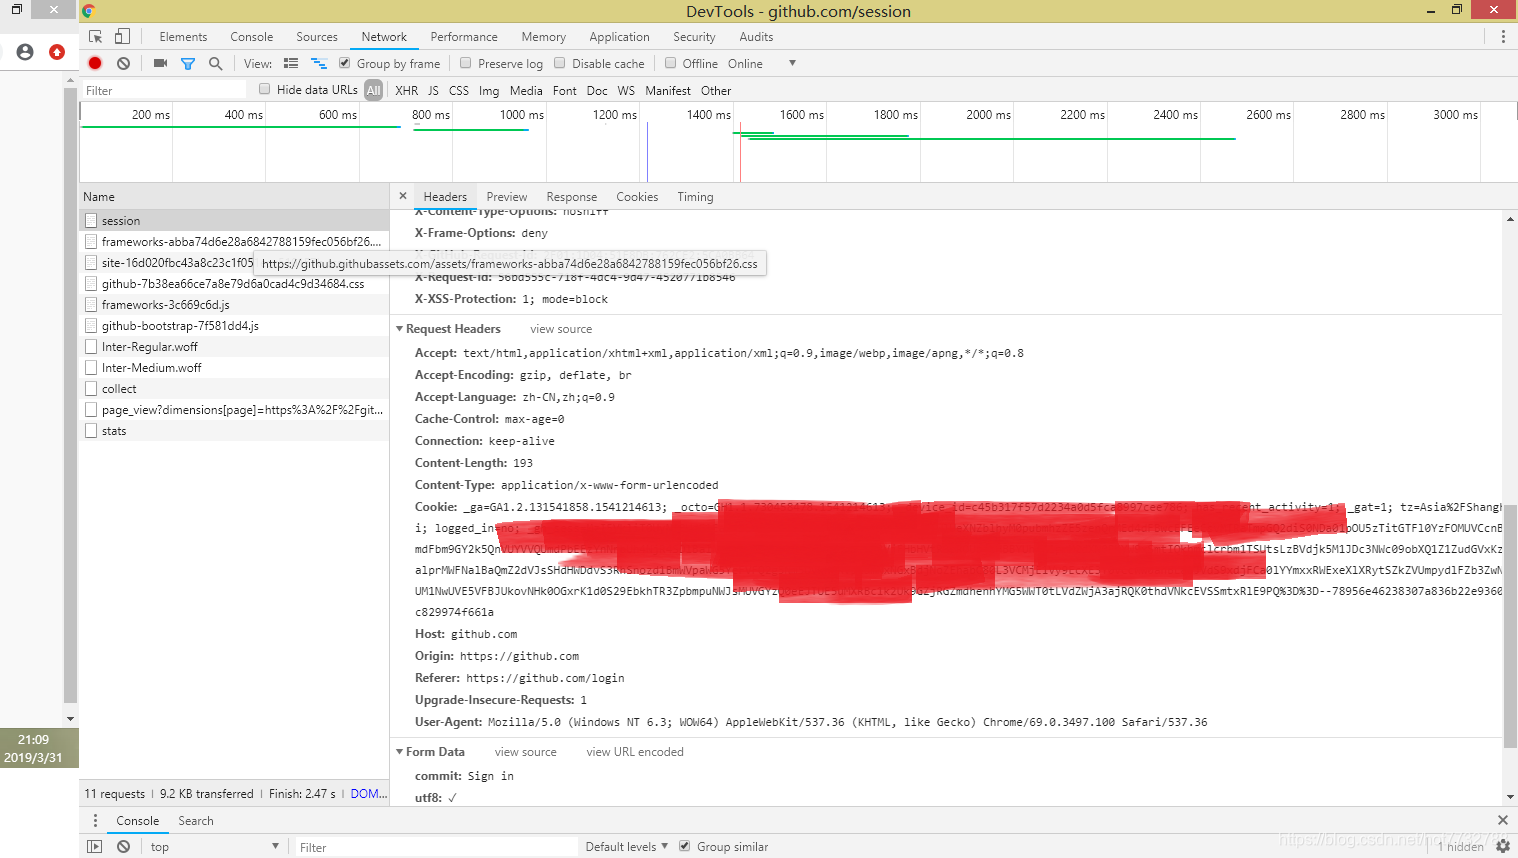Select frameworks-3c669c6d.js request
This screenshot has width=1518, height=858.
click(x=234, y=304)
